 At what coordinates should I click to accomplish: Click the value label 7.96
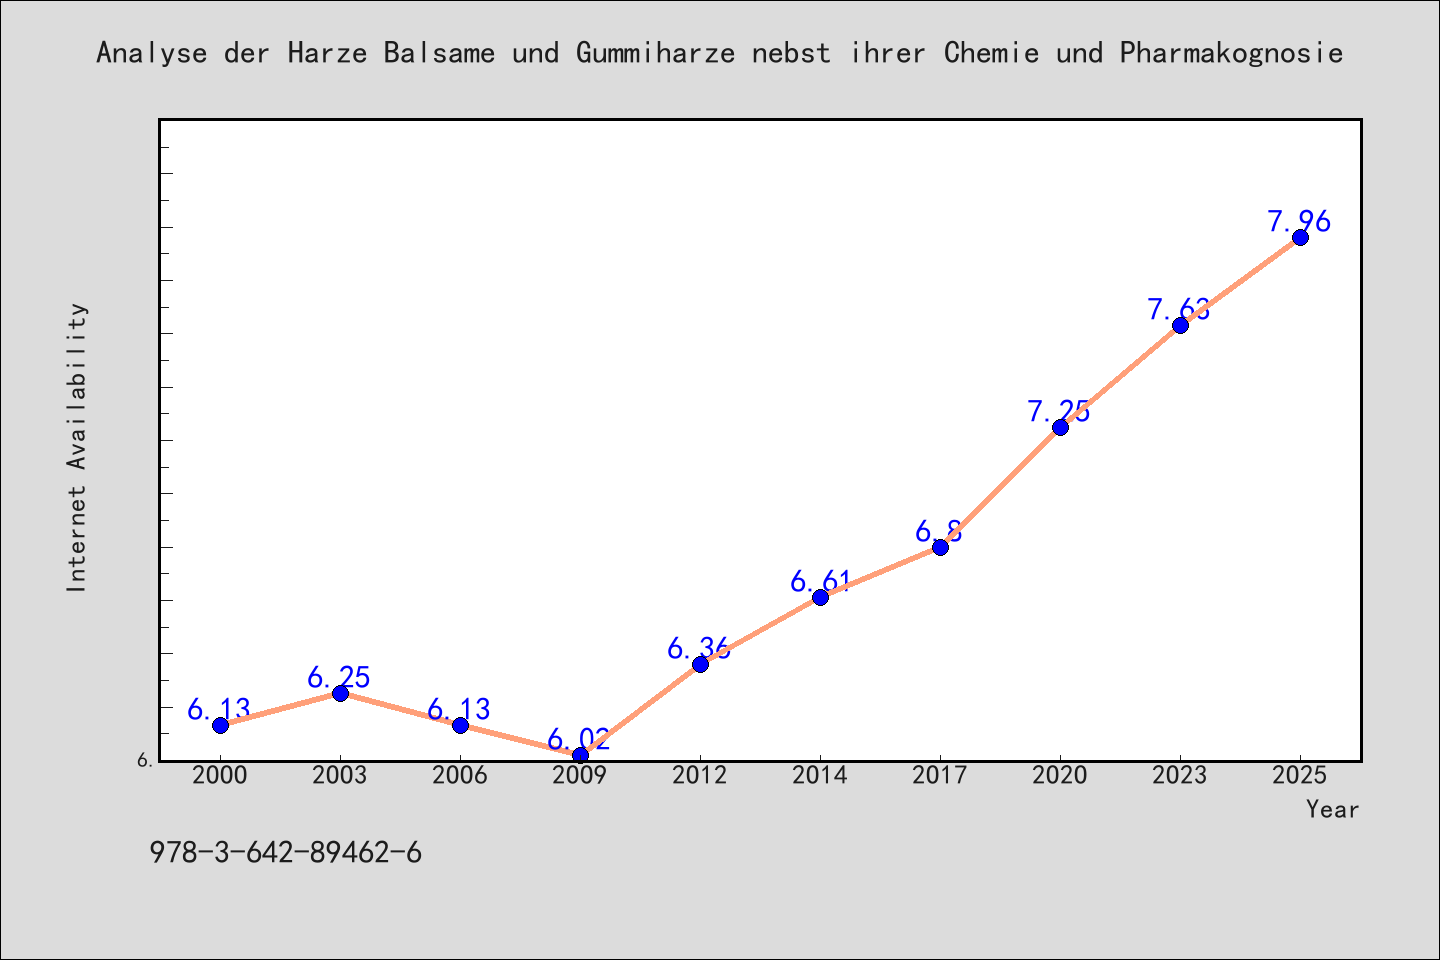1299,221
